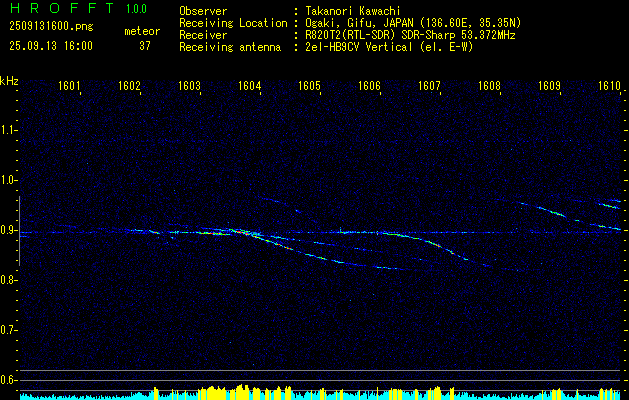Viewport: 629px width, 400px height.
Task: Click the kHz axis unit label
Action: coord(9,81)
